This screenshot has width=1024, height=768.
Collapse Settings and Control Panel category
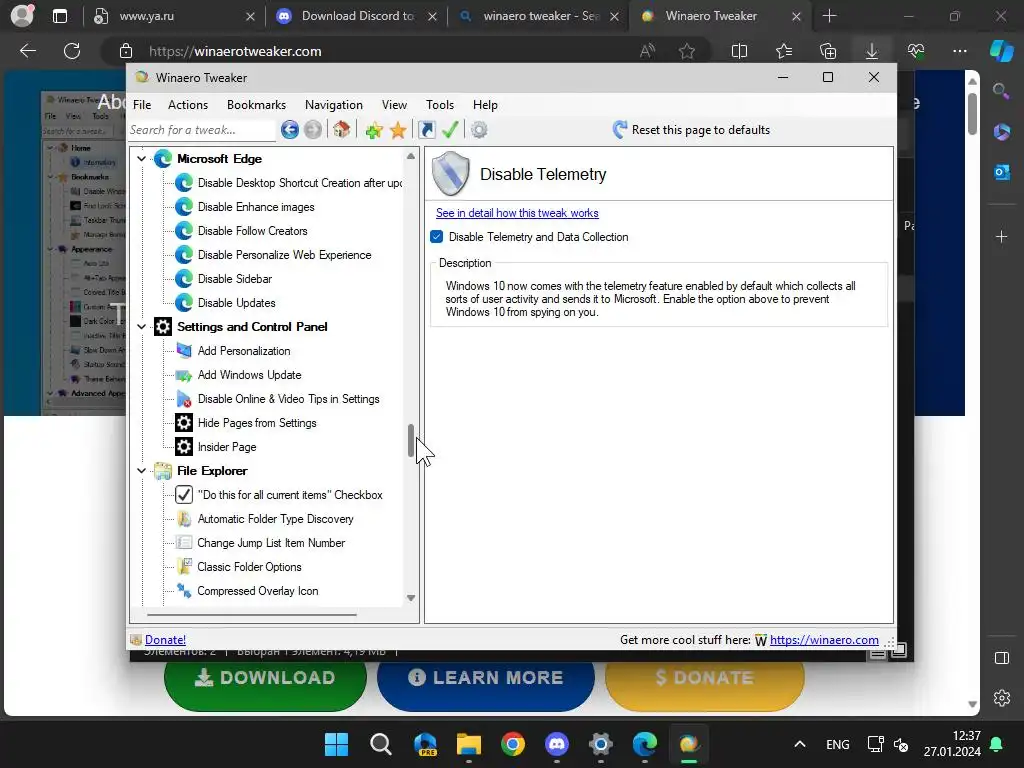tap(142, 327)
